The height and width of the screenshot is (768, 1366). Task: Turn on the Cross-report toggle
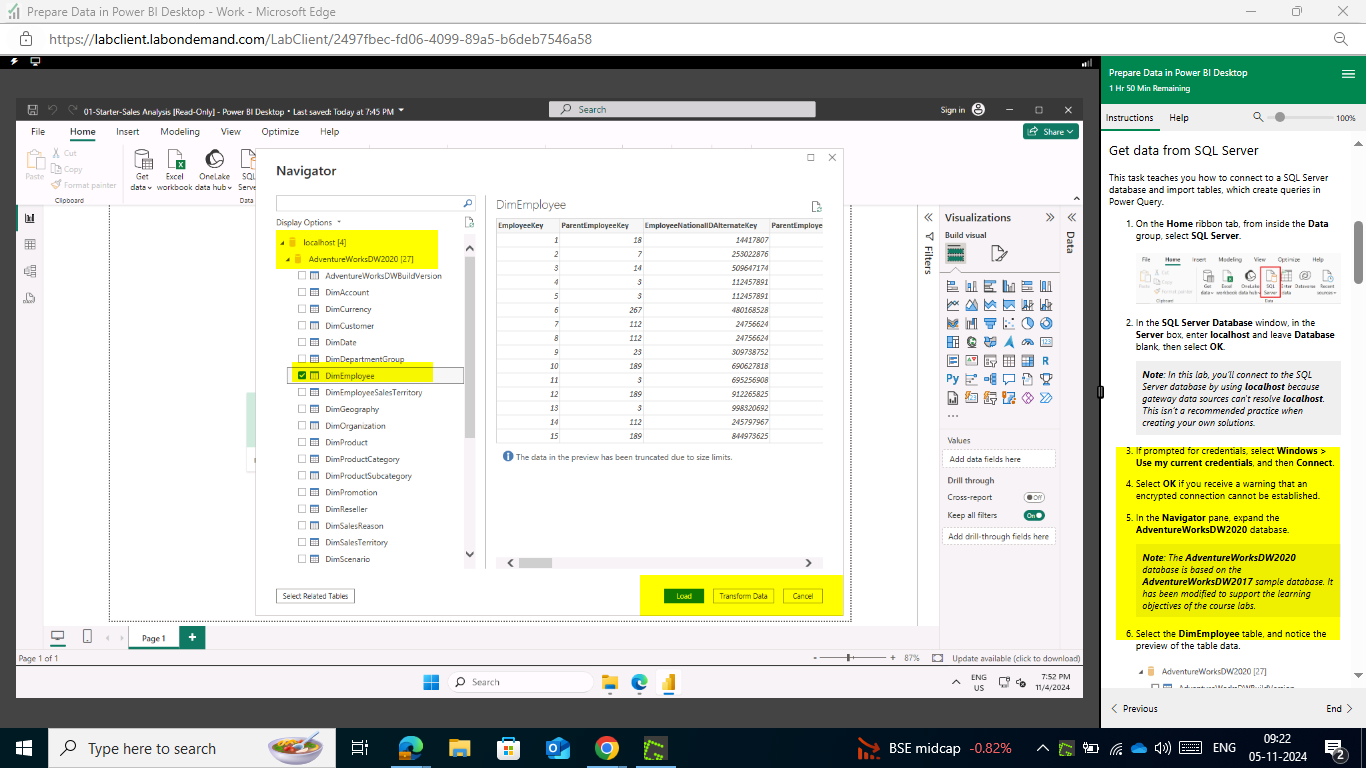(1034, 497)
